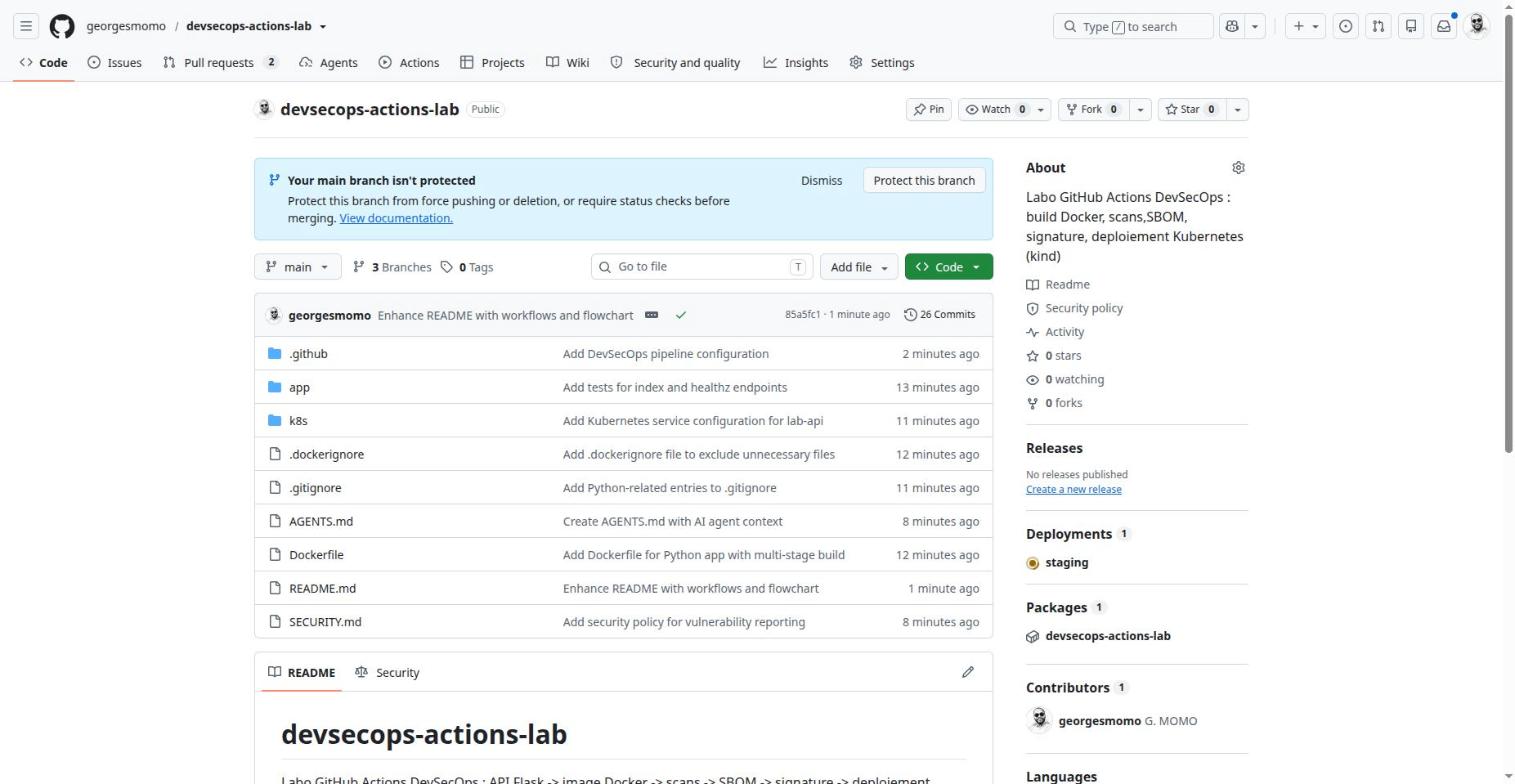This screenshot has width=1515, height=784.
Task: Focus the Go to file search field
Action: click(x=702, y=267)
